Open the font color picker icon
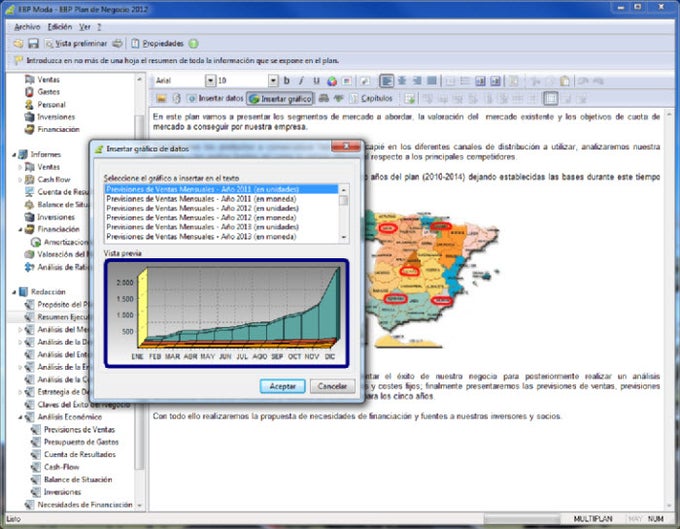680x529 pixels. click(x=332, y=81)
